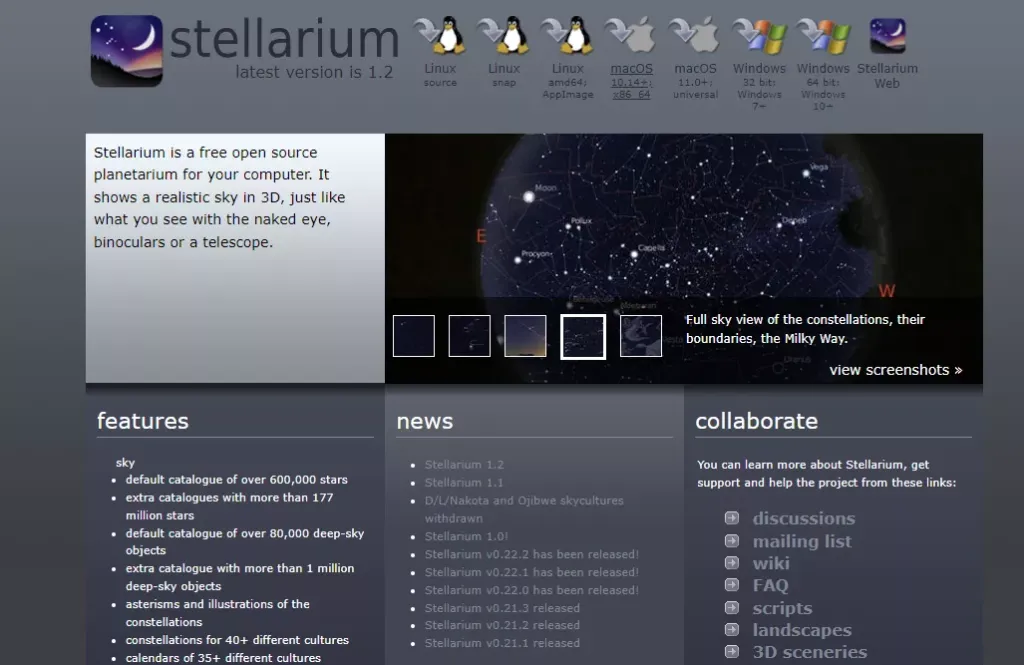The image size is (1024, 665).
Task: Download macOS 10.14+ x86_64 icon
Action: tap(631, 35)
